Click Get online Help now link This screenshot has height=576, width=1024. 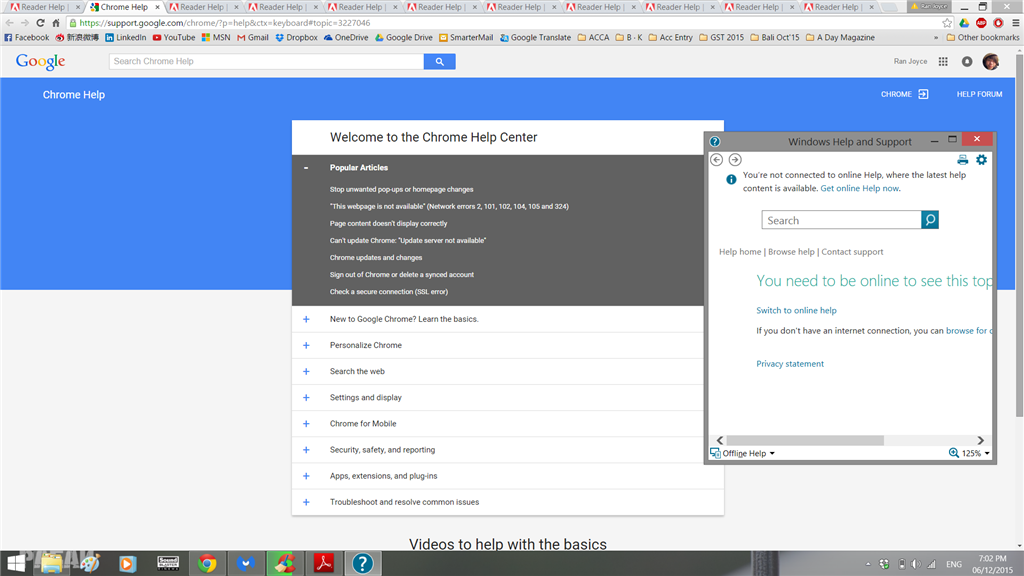(x=859, y=188)
